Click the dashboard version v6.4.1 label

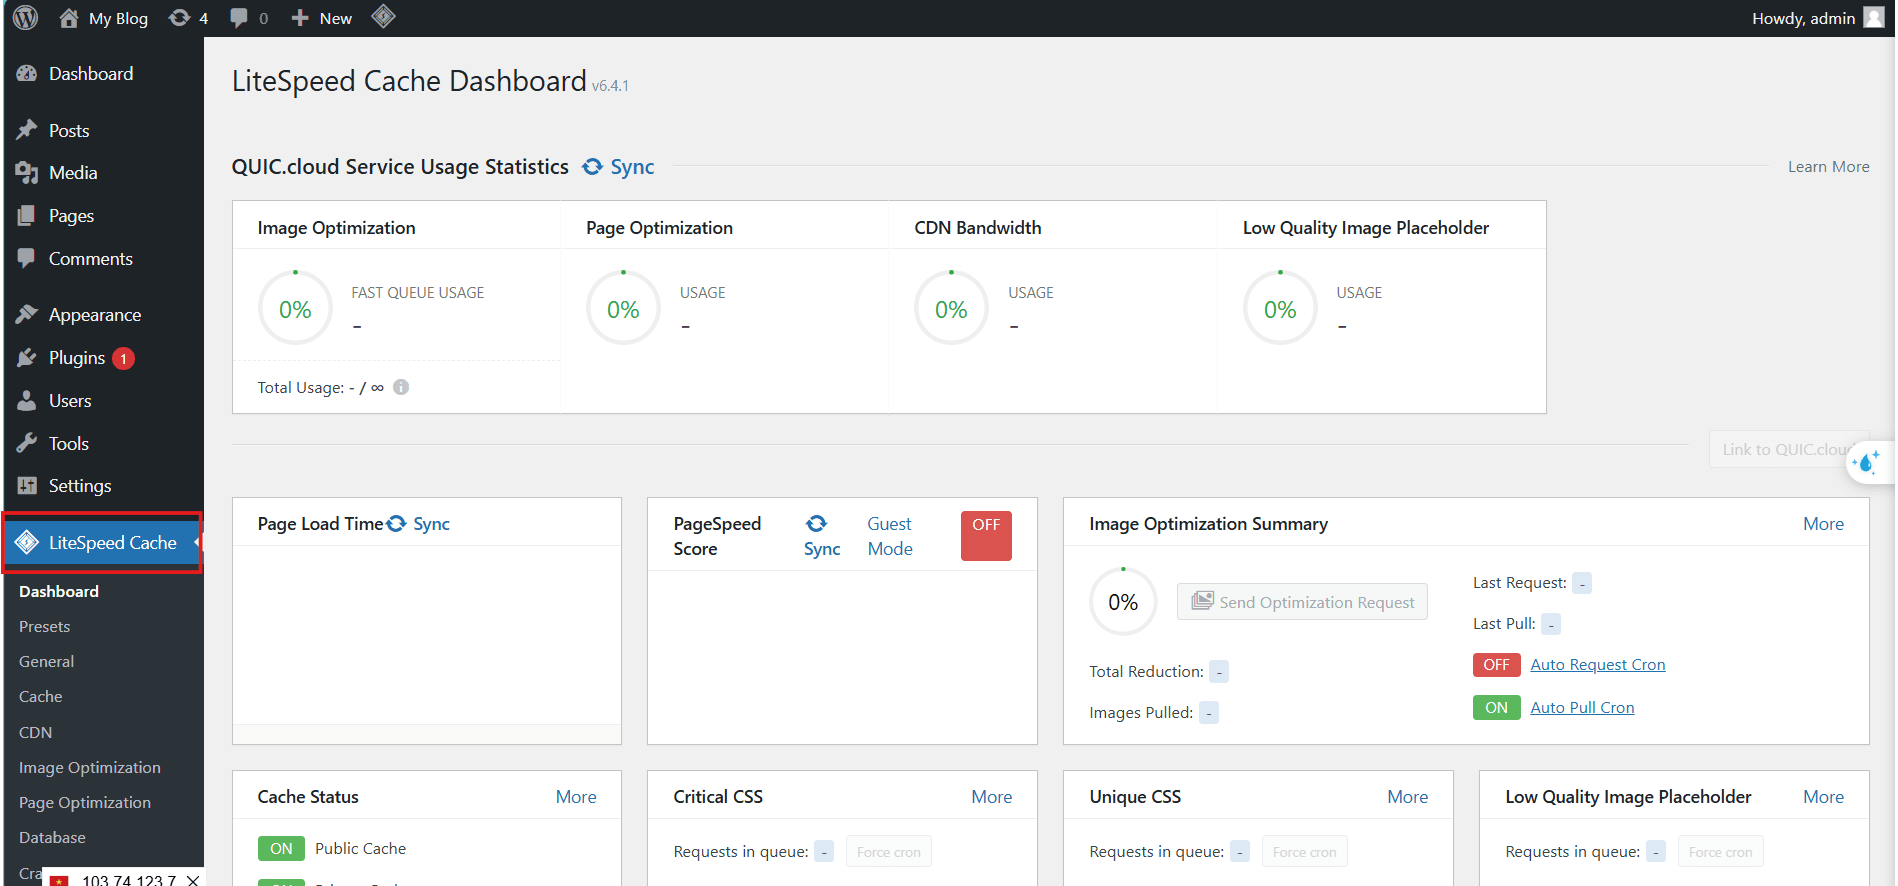(610, 86)
